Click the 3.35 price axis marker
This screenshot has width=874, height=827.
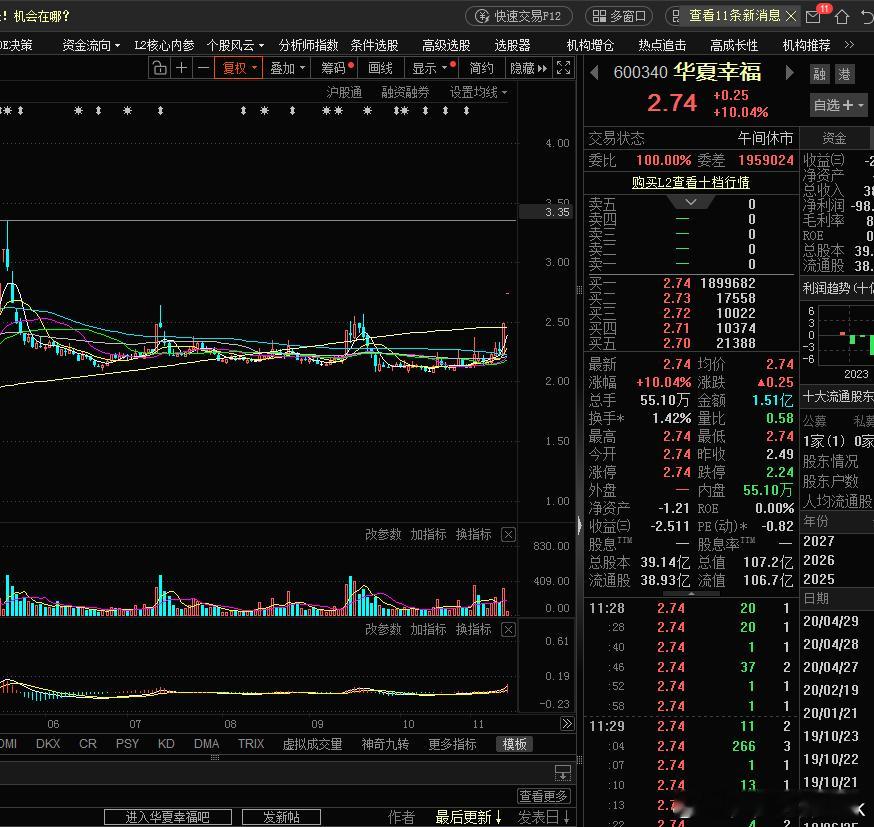click(546, 212)
